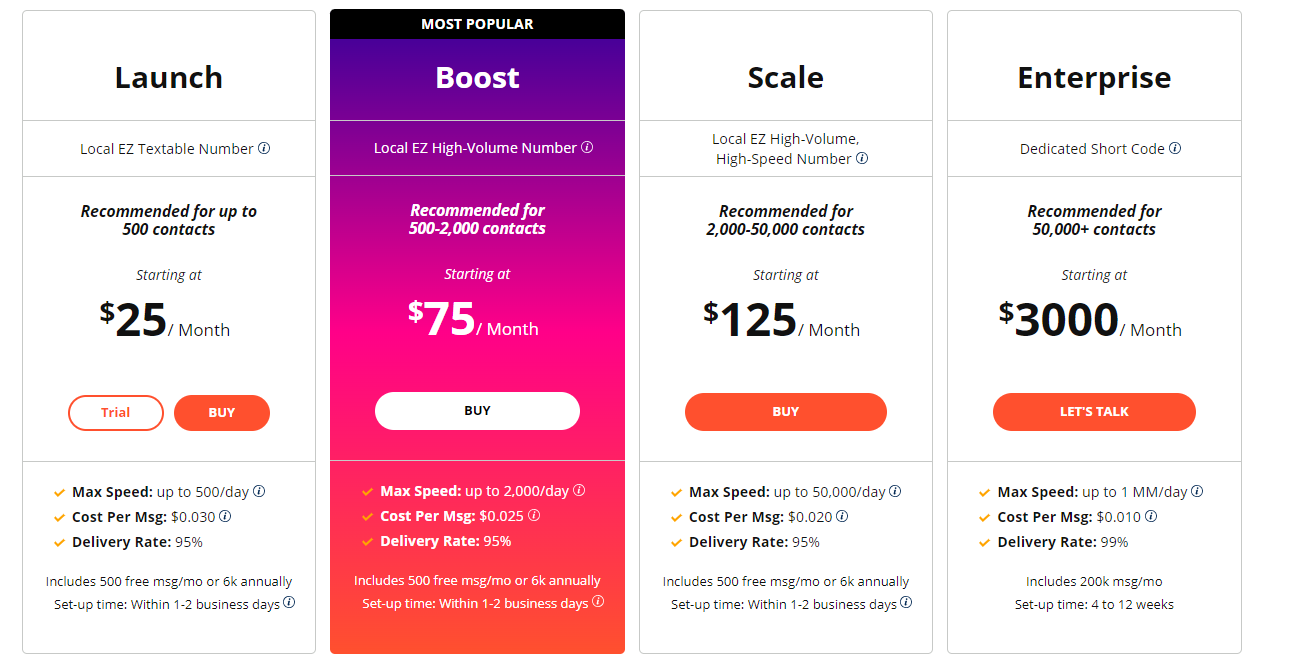Buy the Scale plan at $125/month

point(786,412)
